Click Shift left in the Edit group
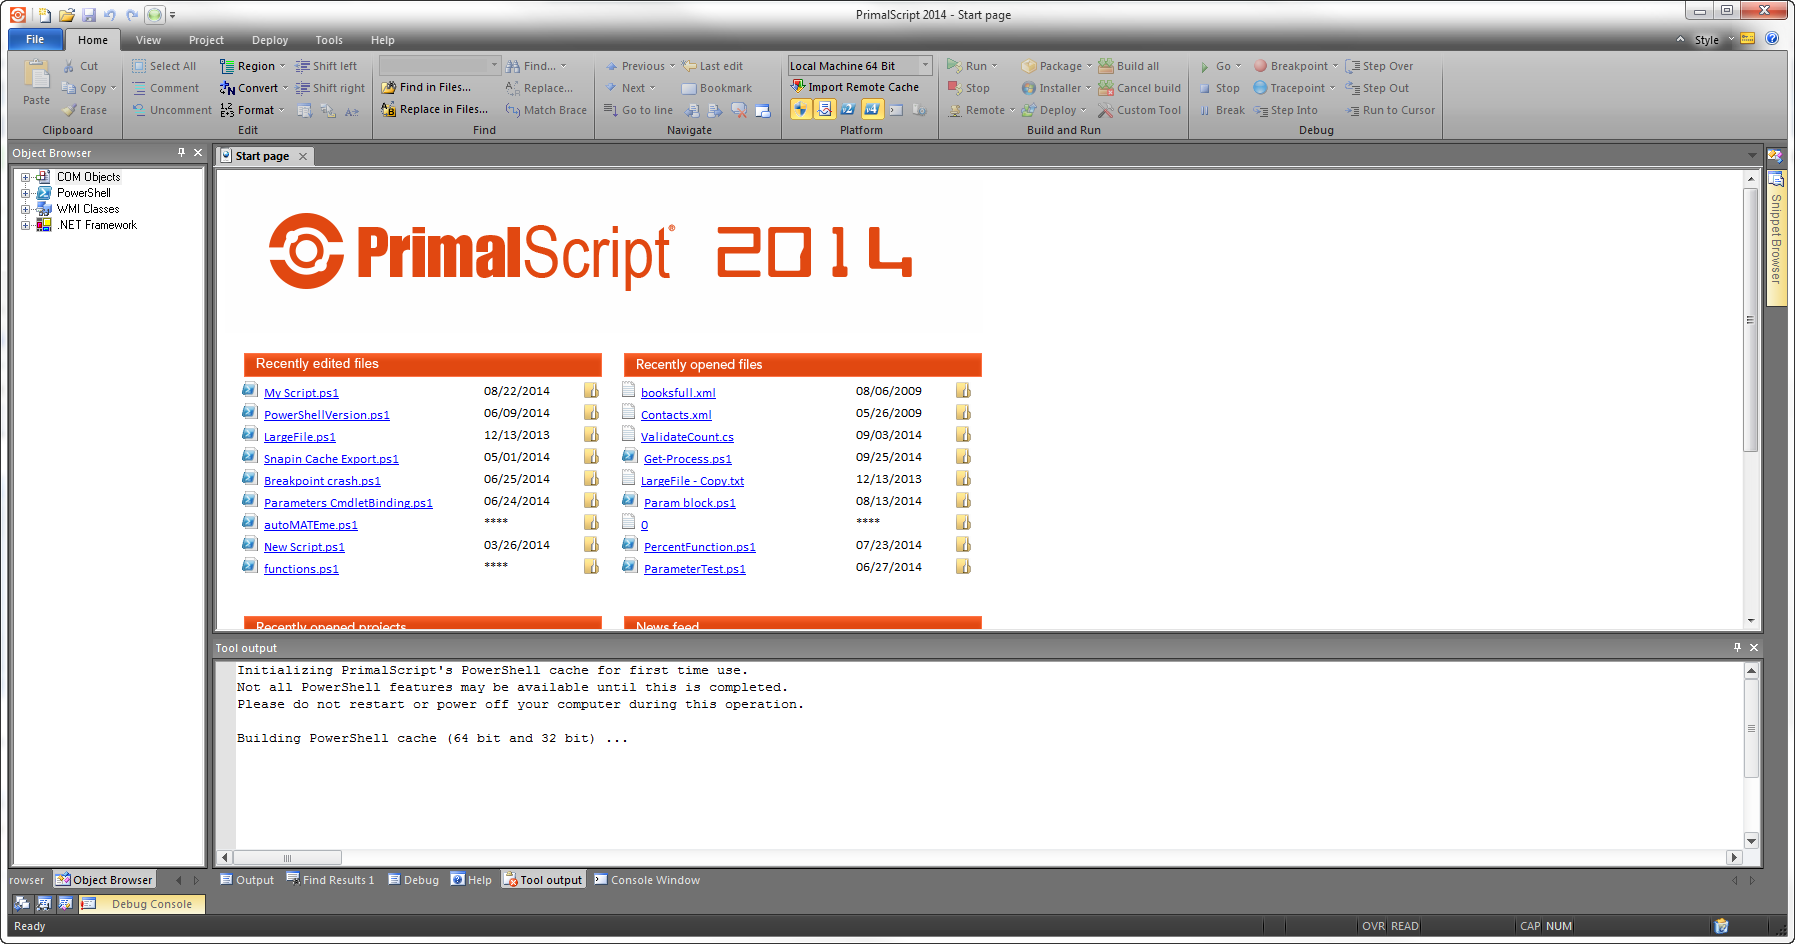The width and height of the screenshot is (1795, 944). 326,66
